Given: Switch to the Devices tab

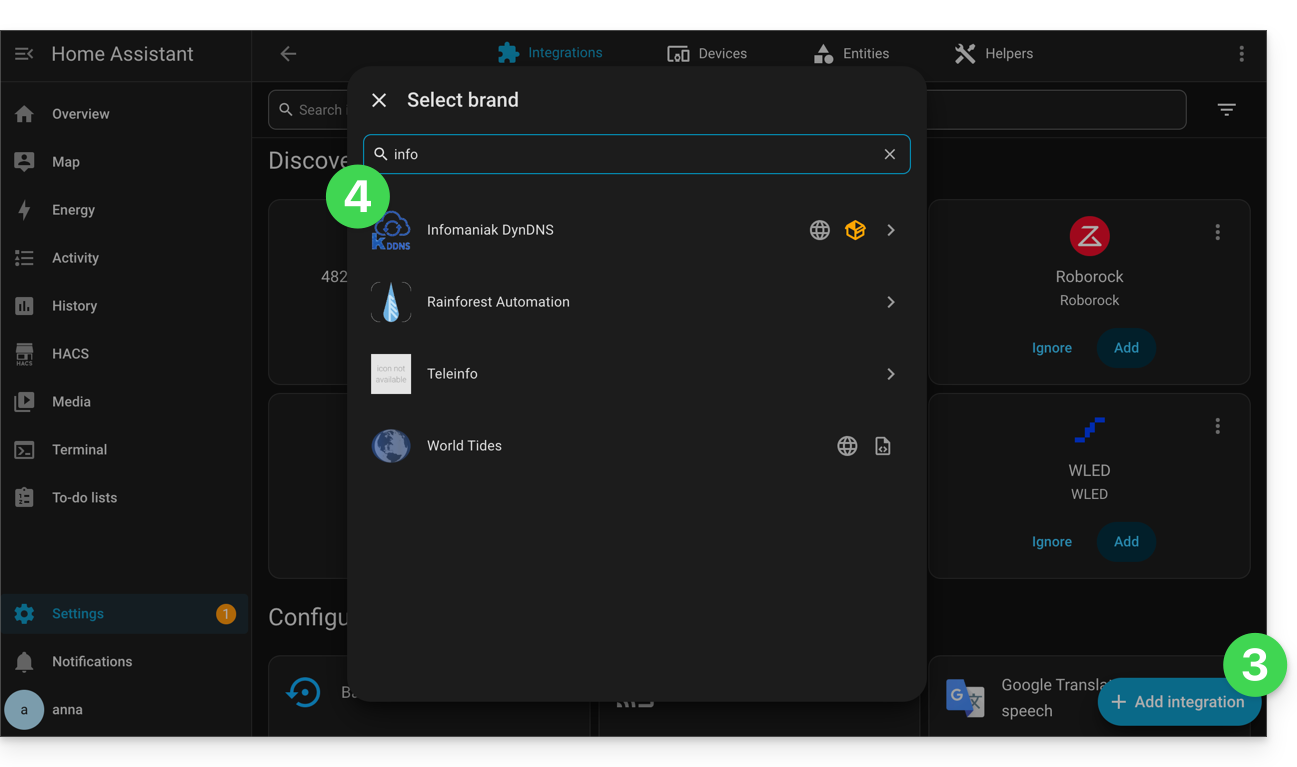Looking at the screenshot, I should 707,54.
